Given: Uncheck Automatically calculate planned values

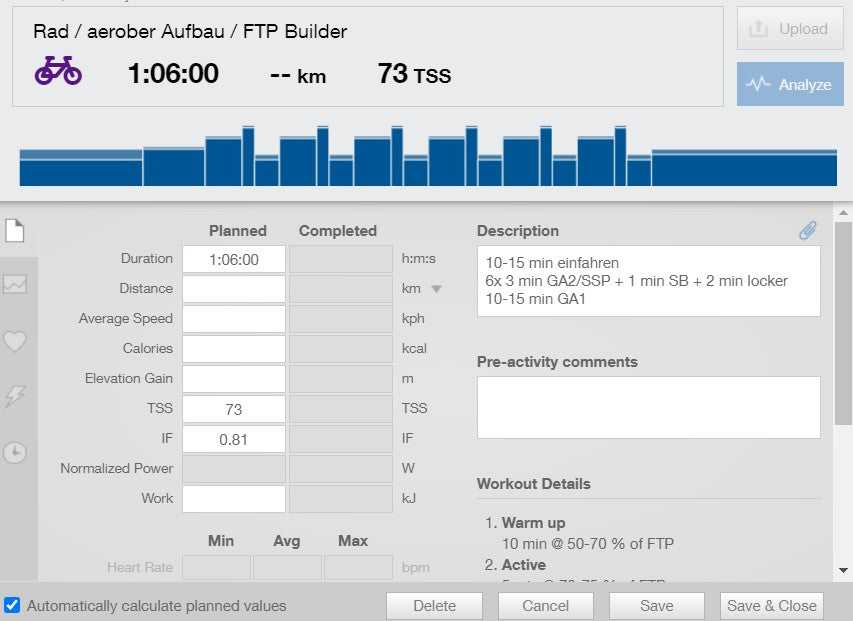Looking at the screenshot, I should [10, 605].
